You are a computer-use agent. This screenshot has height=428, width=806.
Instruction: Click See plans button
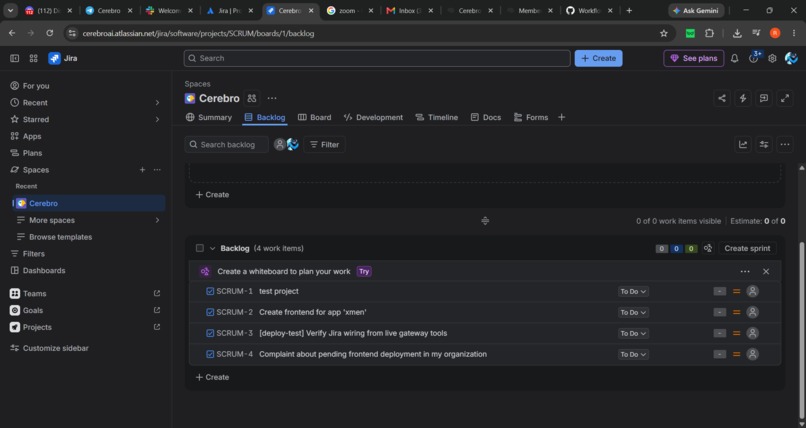coord(693,58)
